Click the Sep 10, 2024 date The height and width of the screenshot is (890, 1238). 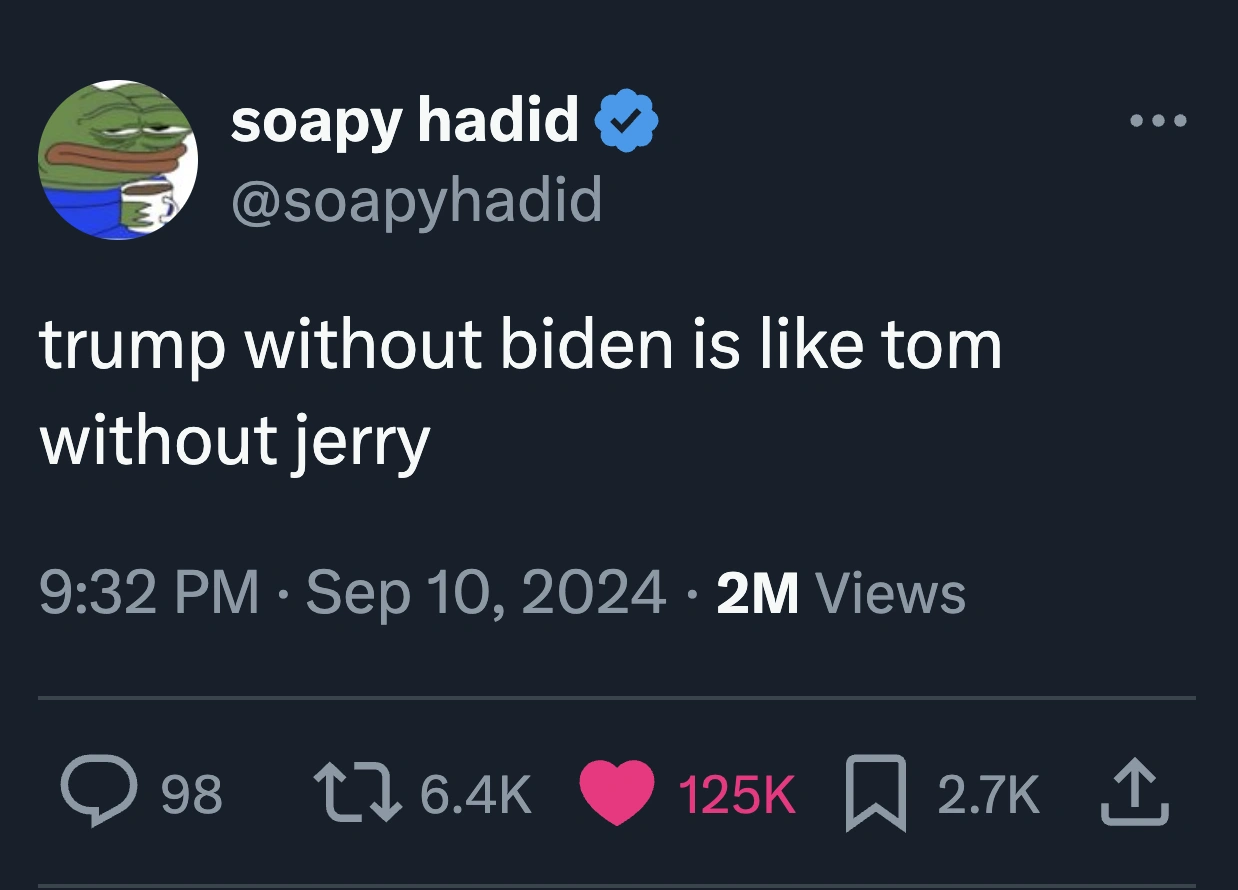(x=486, y=593)
